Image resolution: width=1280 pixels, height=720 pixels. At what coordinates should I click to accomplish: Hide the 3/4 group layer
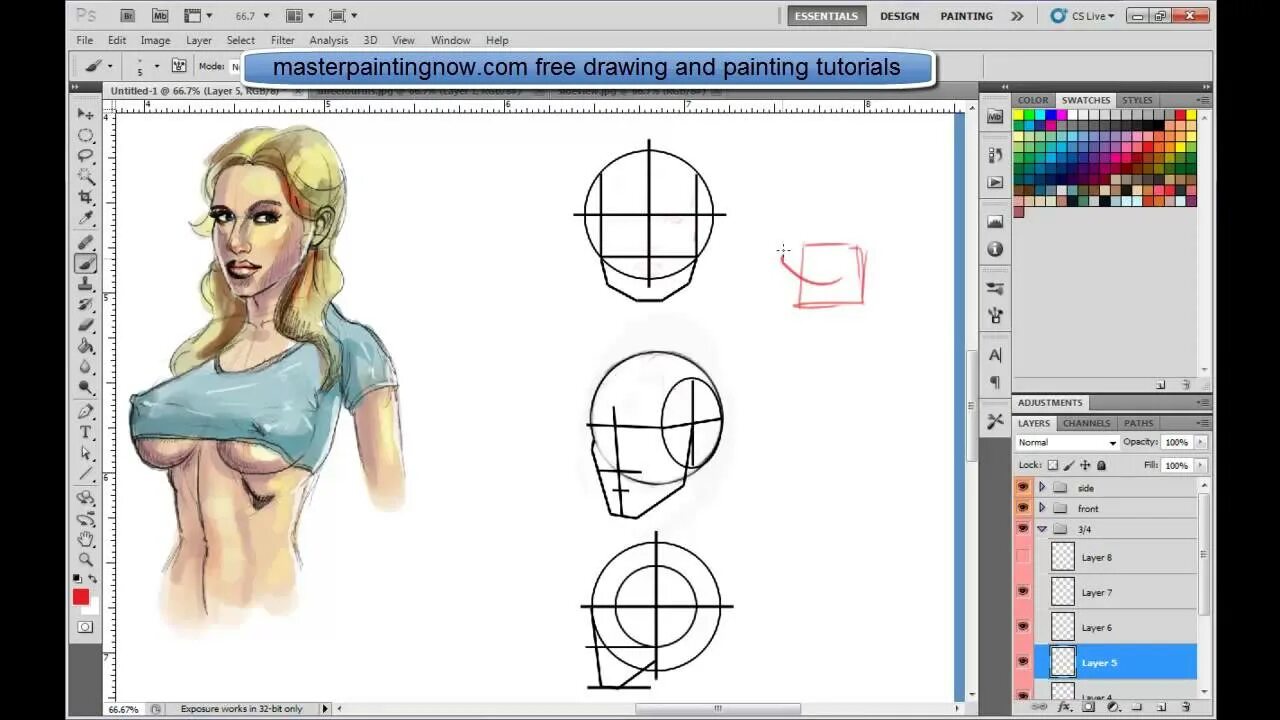[x=1022, y=529]
